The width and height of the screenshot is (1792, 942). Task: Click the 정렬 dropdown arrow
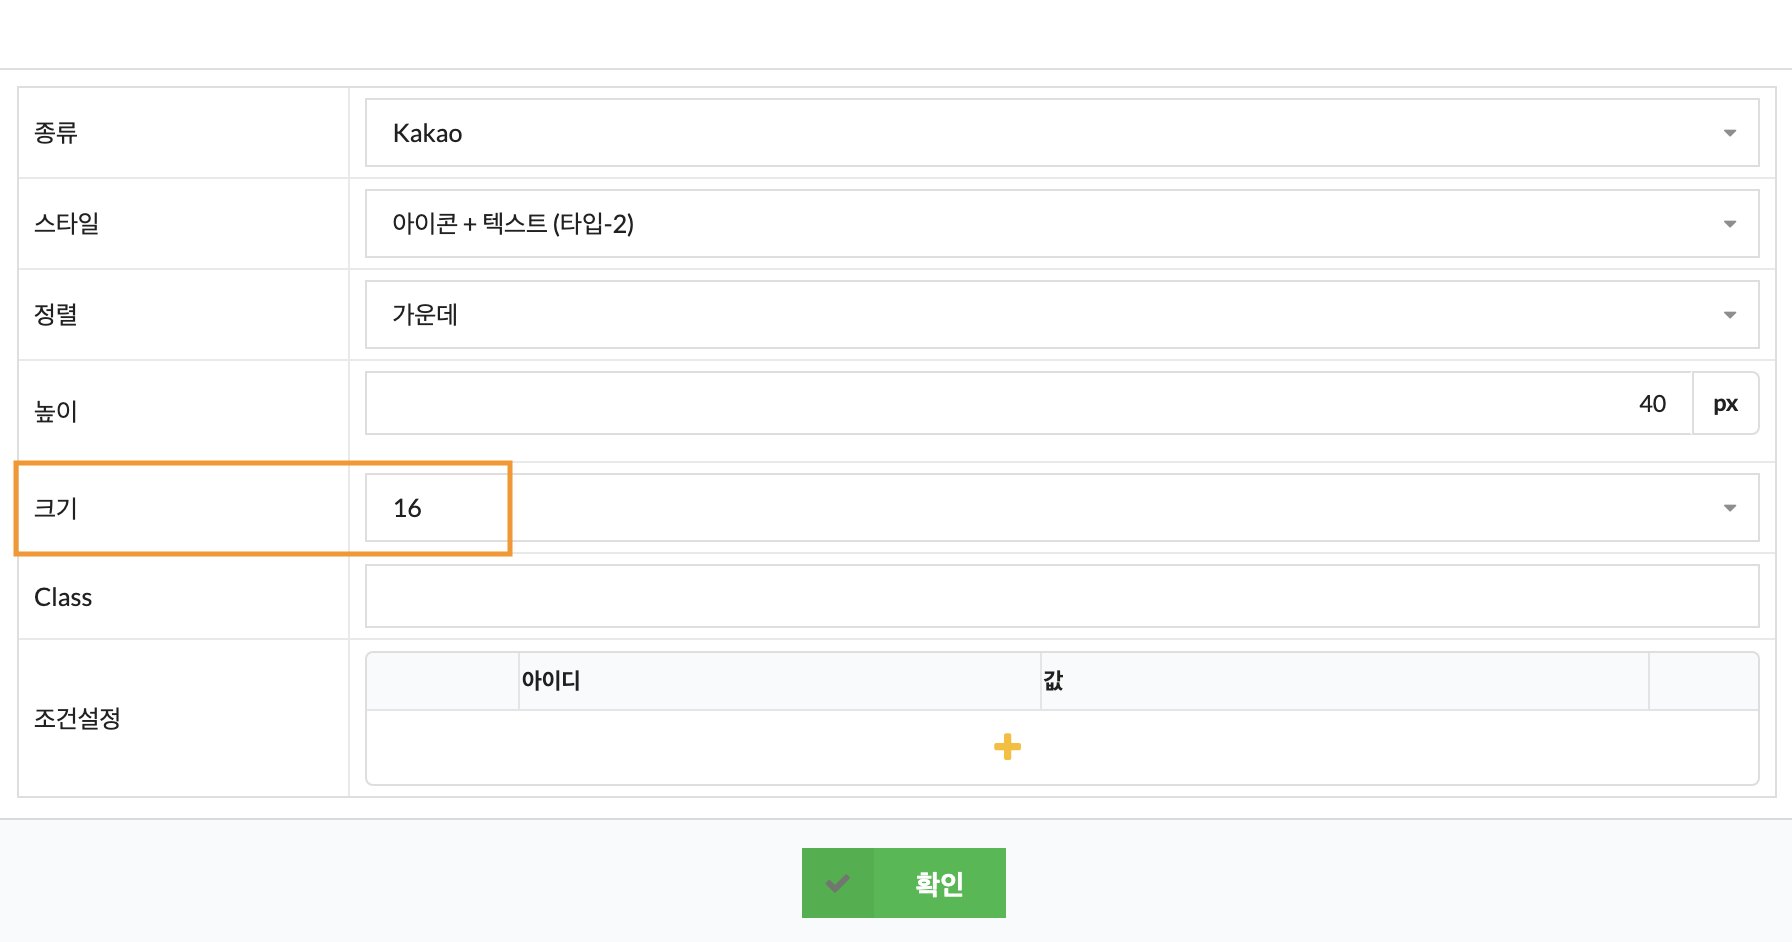click(1729, 315)
